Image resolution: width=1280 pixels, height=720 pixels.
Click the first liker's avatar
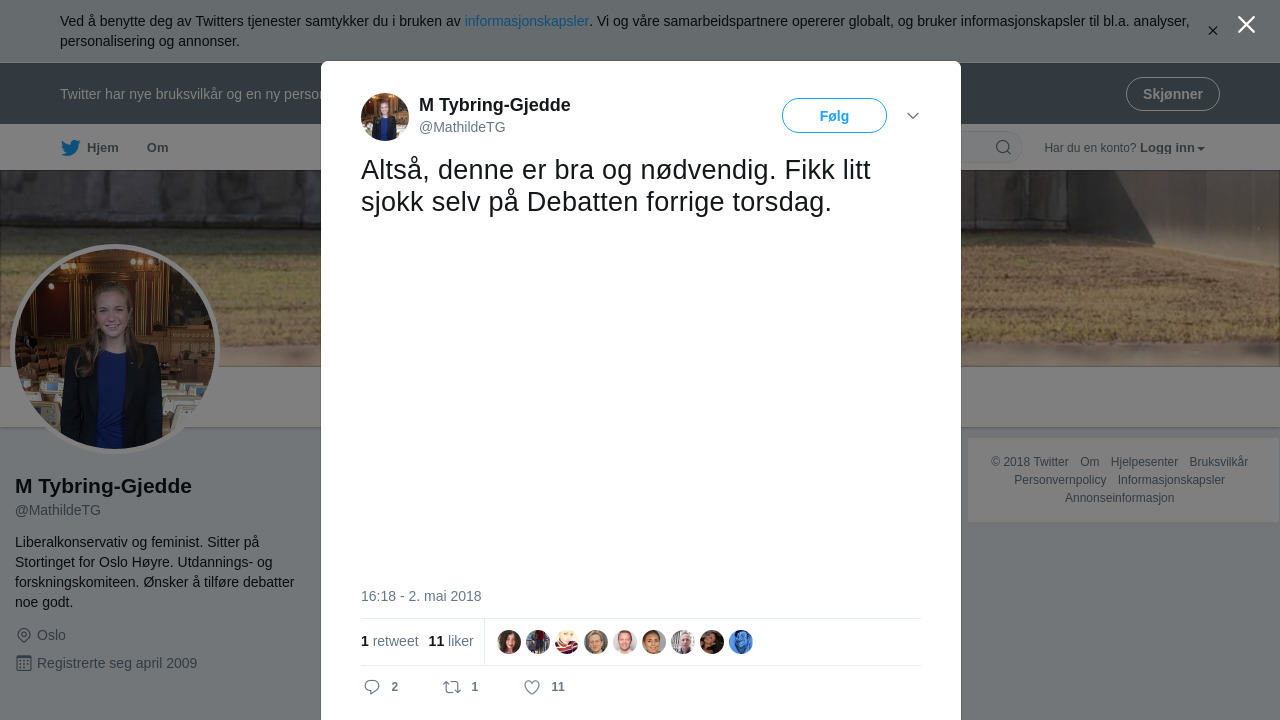509,642
